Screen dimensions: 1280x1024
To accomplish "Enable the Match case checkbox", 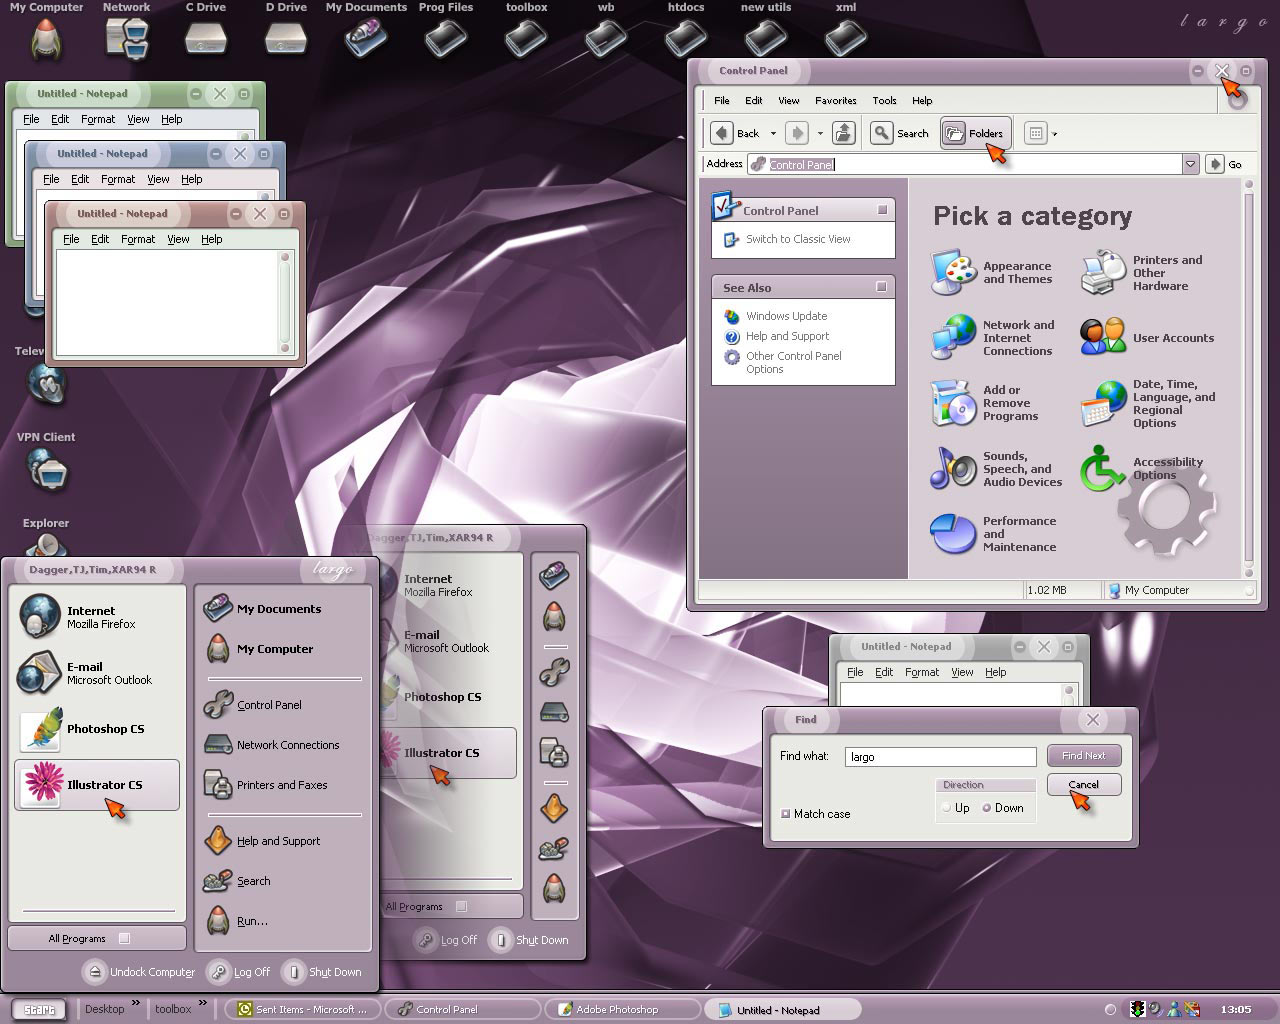I will pos(786,814).
